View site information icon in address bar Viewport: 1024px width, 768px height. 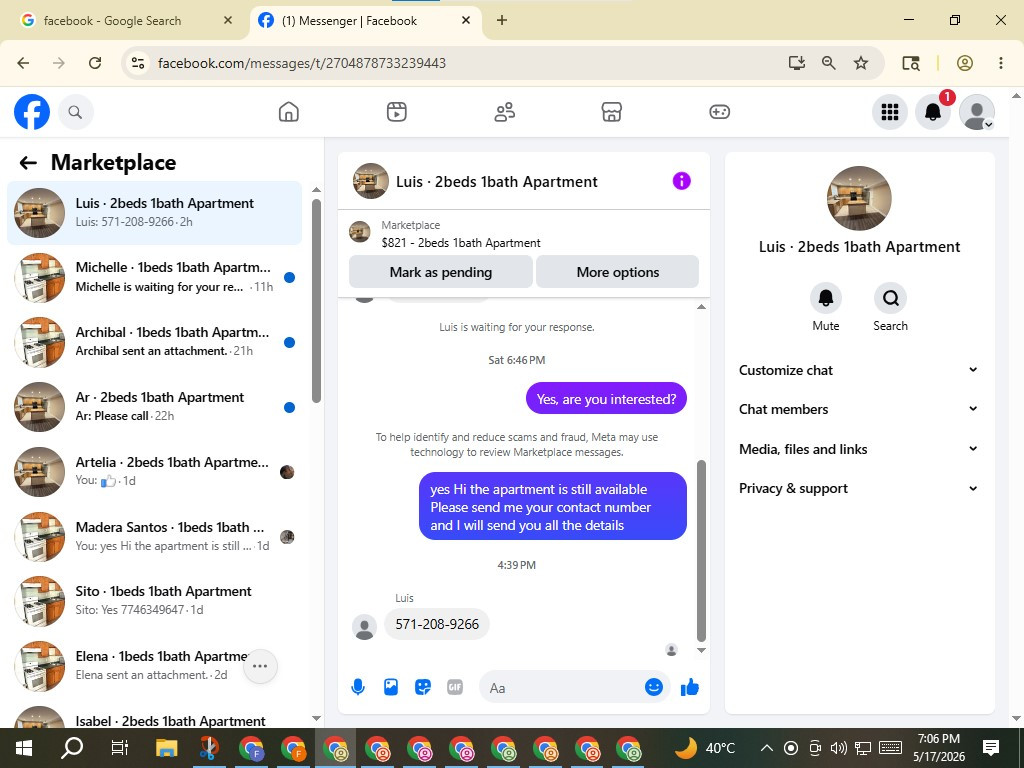tap(138, 63)
